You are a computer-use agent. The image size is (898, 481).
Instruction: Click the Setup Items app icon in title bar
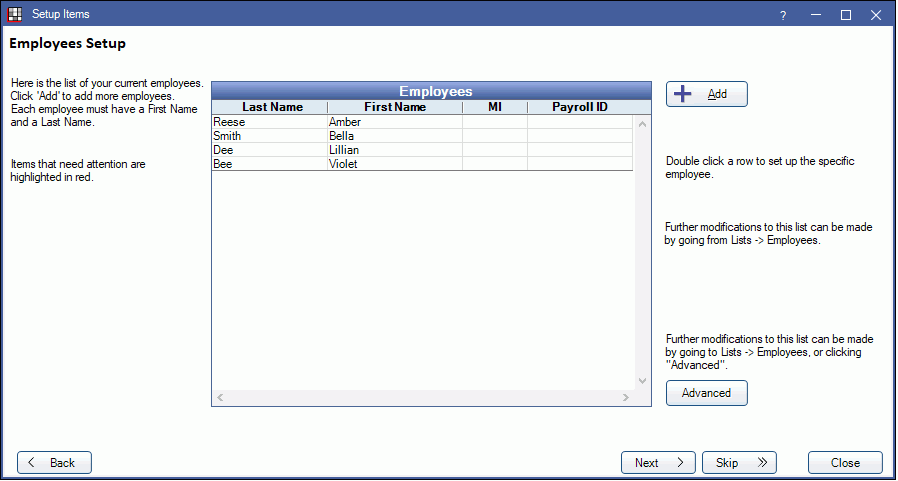coord(15,15)
